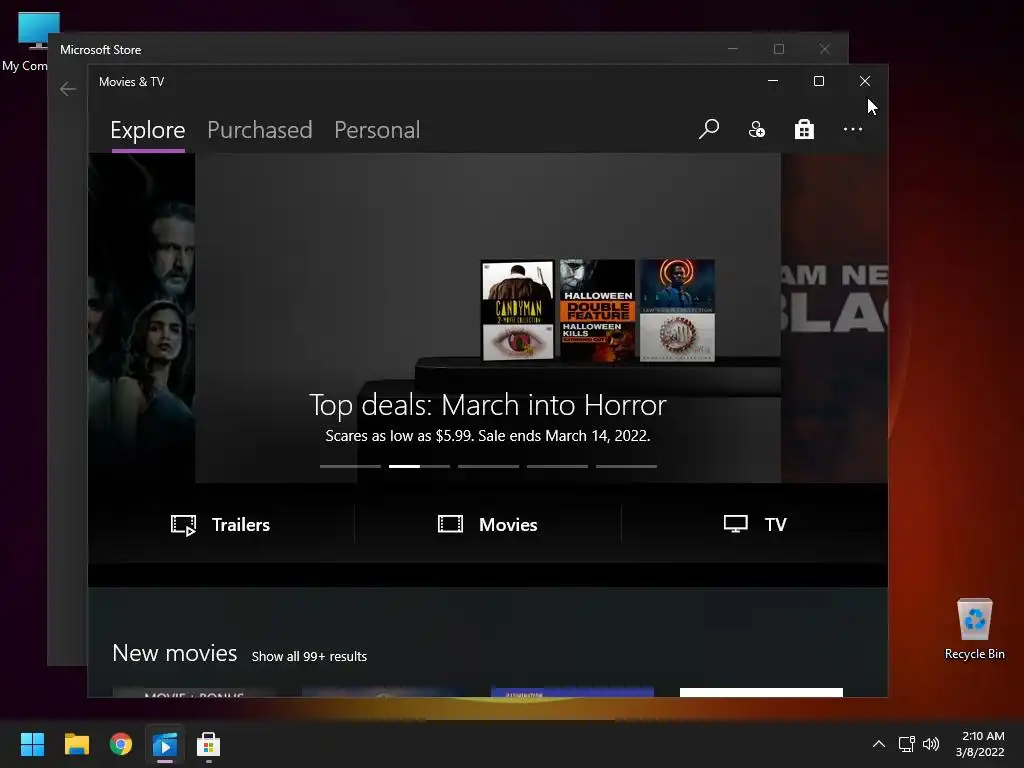Open the clock and date flyout

click(980, 744)
